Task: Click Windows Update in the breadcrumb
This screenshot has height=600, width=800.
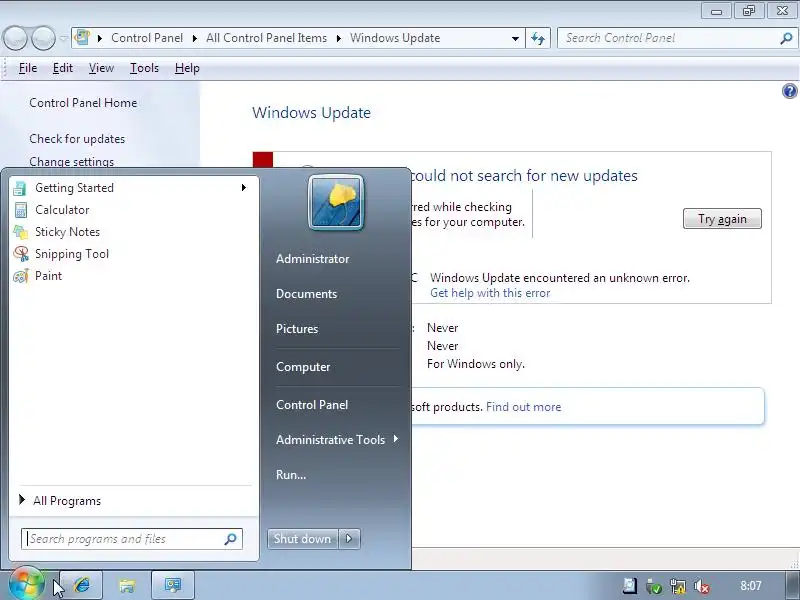Action: [x=395, y=38]
